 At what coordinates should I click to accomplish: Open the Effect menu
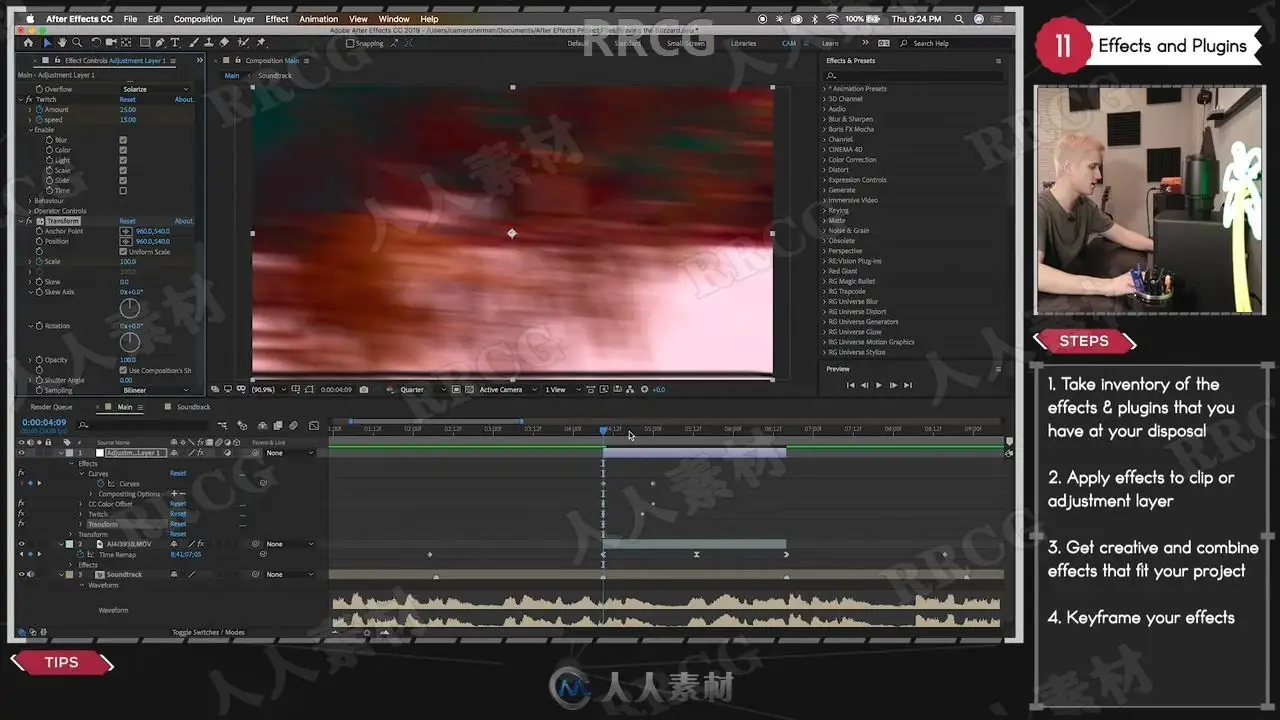pyautogui.click(x=277, y=19)
